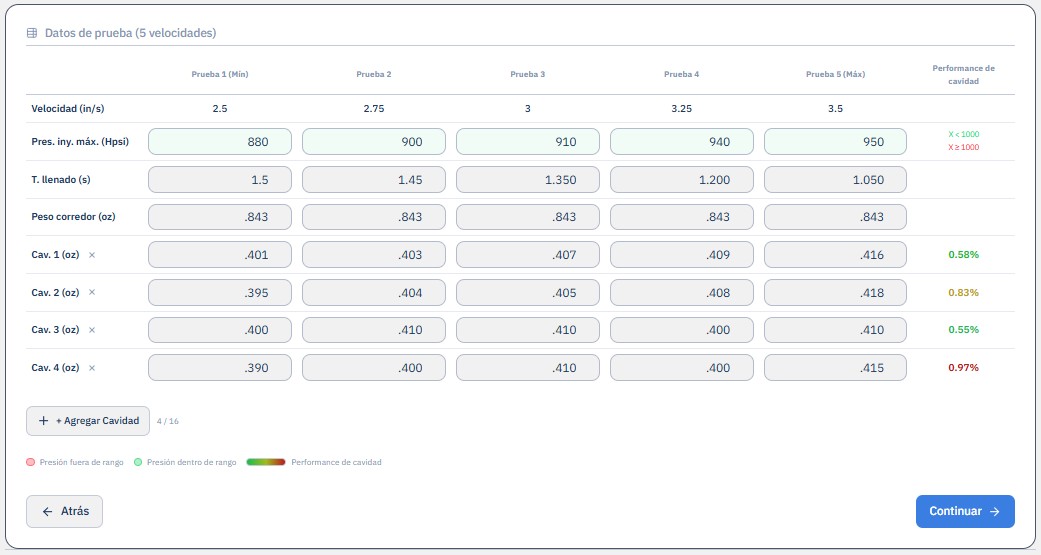Click the Performance de cavidad header
The image size is (1041, 555).
(x=963, y=74)
